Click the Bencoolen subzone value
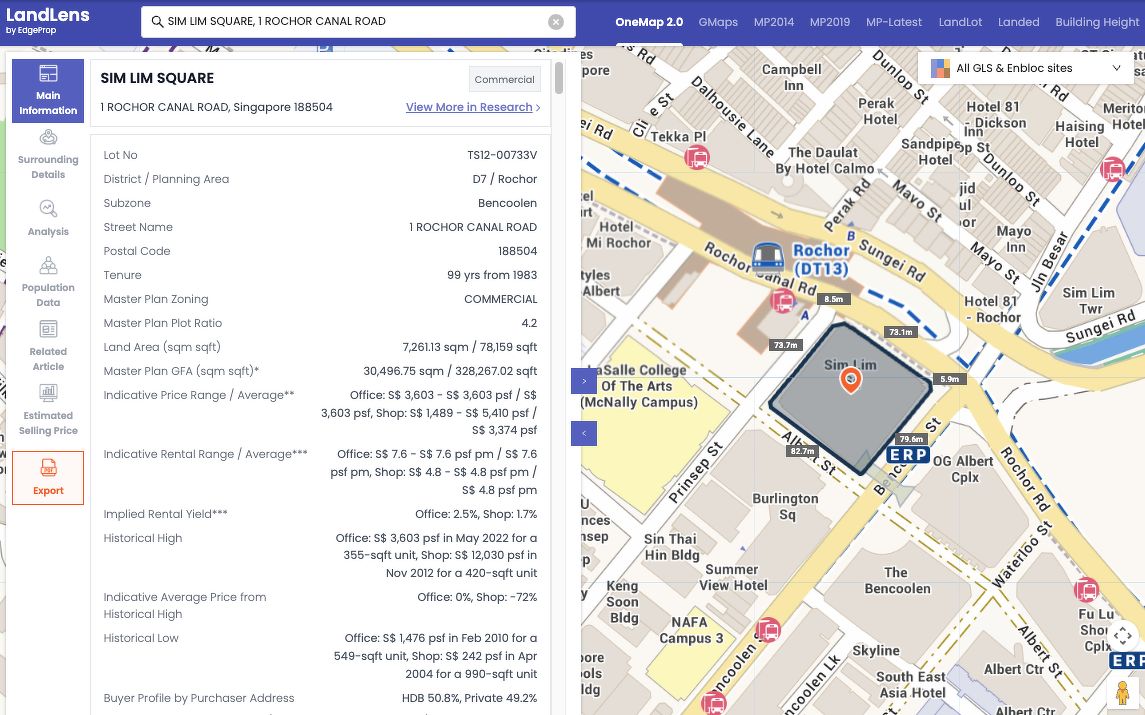Image resolution: width=1145 pixels, height=715 pixels. [508, 203]
